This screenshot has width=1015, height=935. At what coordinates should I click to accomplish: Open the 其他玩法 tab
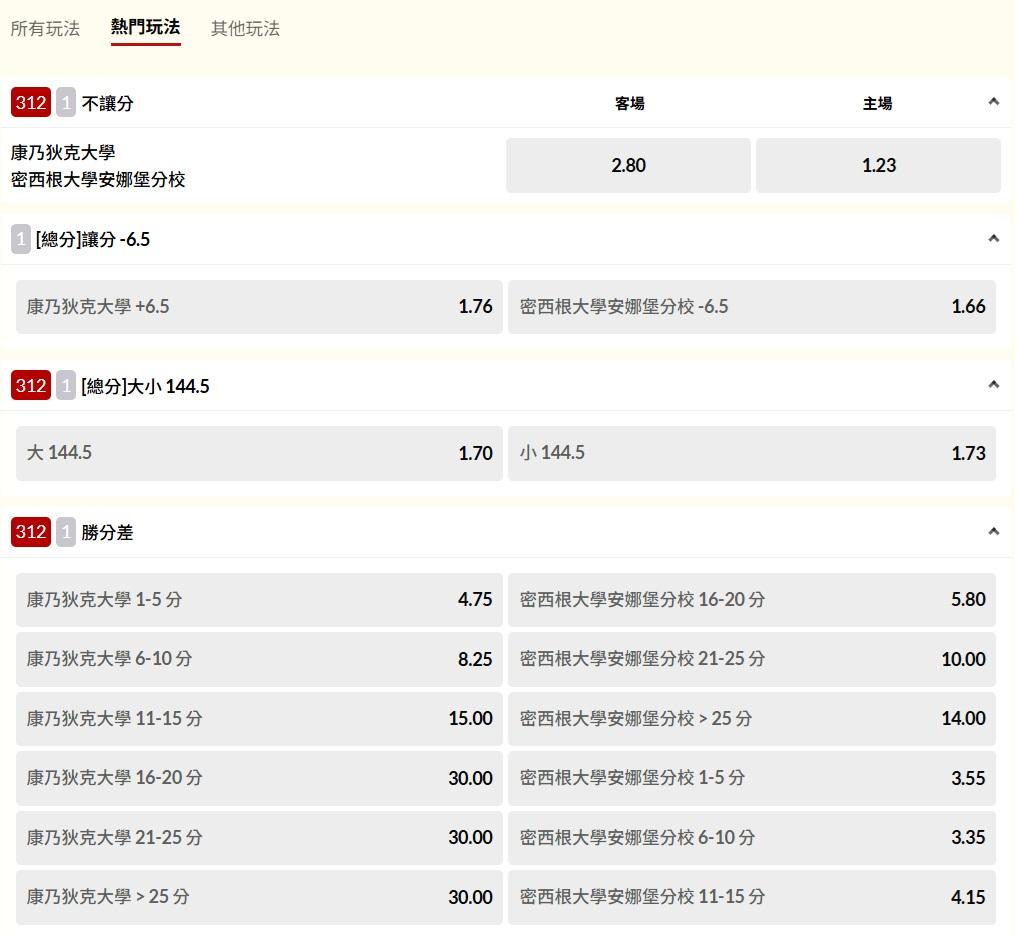point(245,29)
